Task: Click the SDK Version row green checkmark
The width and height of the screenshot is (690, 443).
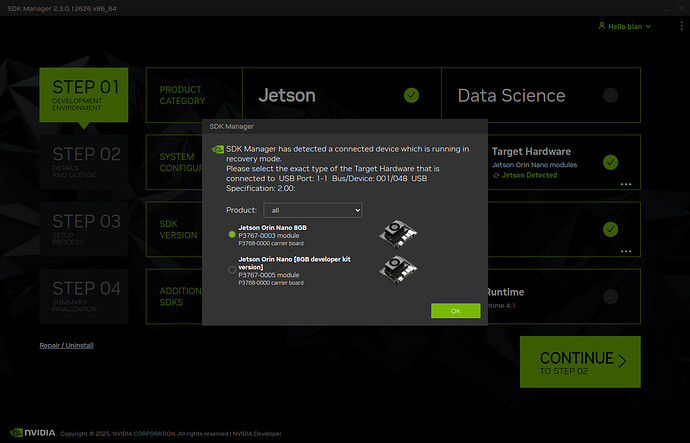Action: coord(610,229)
